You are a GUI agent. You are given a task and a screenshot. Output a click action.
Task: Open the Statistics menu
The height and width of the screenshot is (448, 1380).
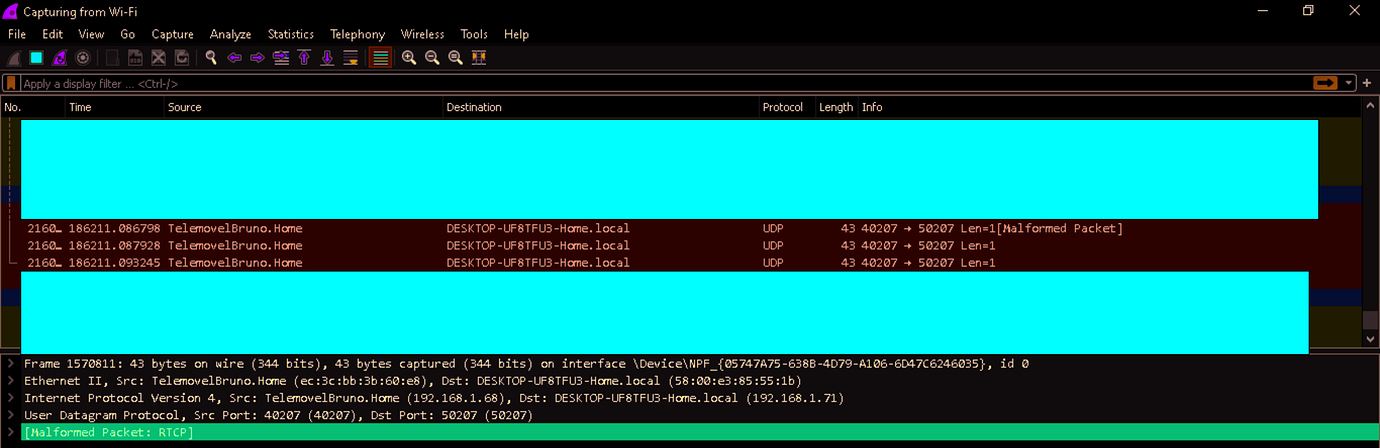(x=290, y=34)
